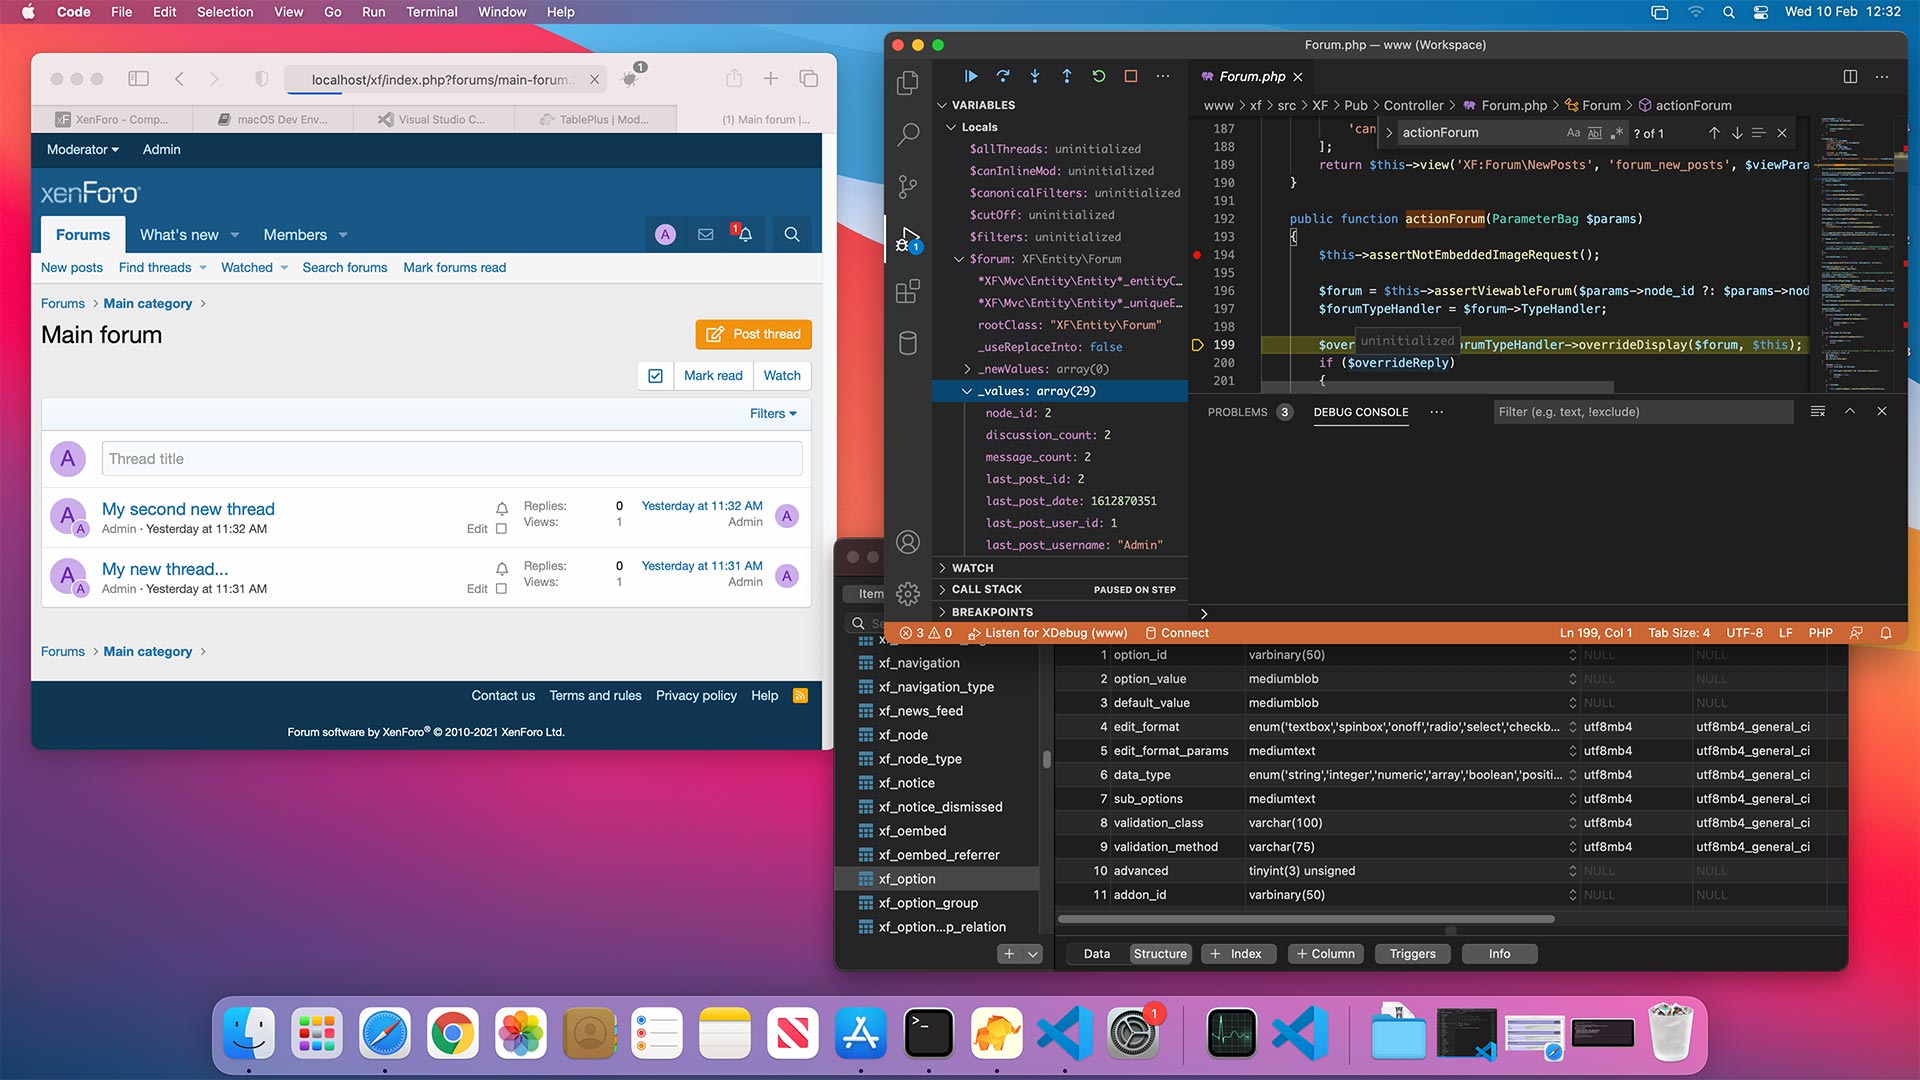The width and height of the screenshot is (1920, 1080).
Task: Click the Thread title input field
Action: coord(450,458)
